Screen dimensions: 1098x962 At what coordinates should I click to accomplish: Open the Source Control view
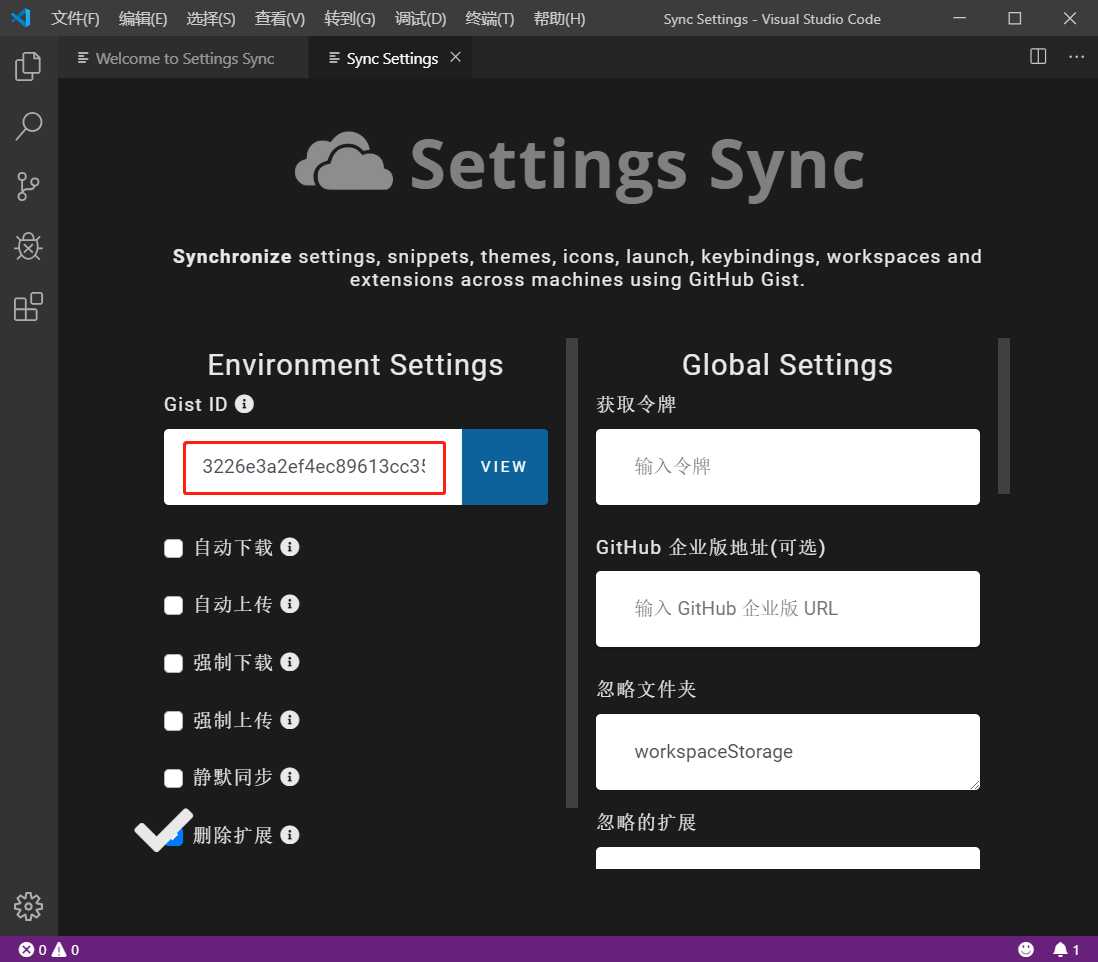[28, 187]
